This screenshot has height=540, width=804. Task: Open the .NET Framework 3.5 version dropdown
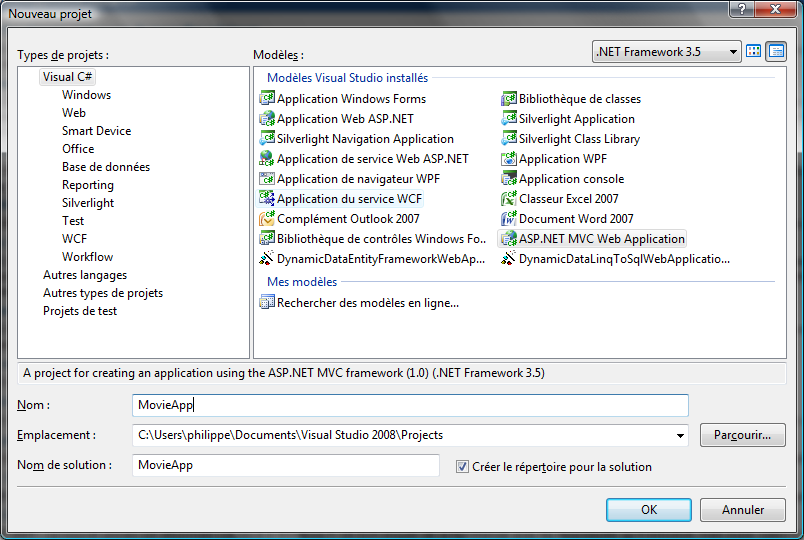733,51
